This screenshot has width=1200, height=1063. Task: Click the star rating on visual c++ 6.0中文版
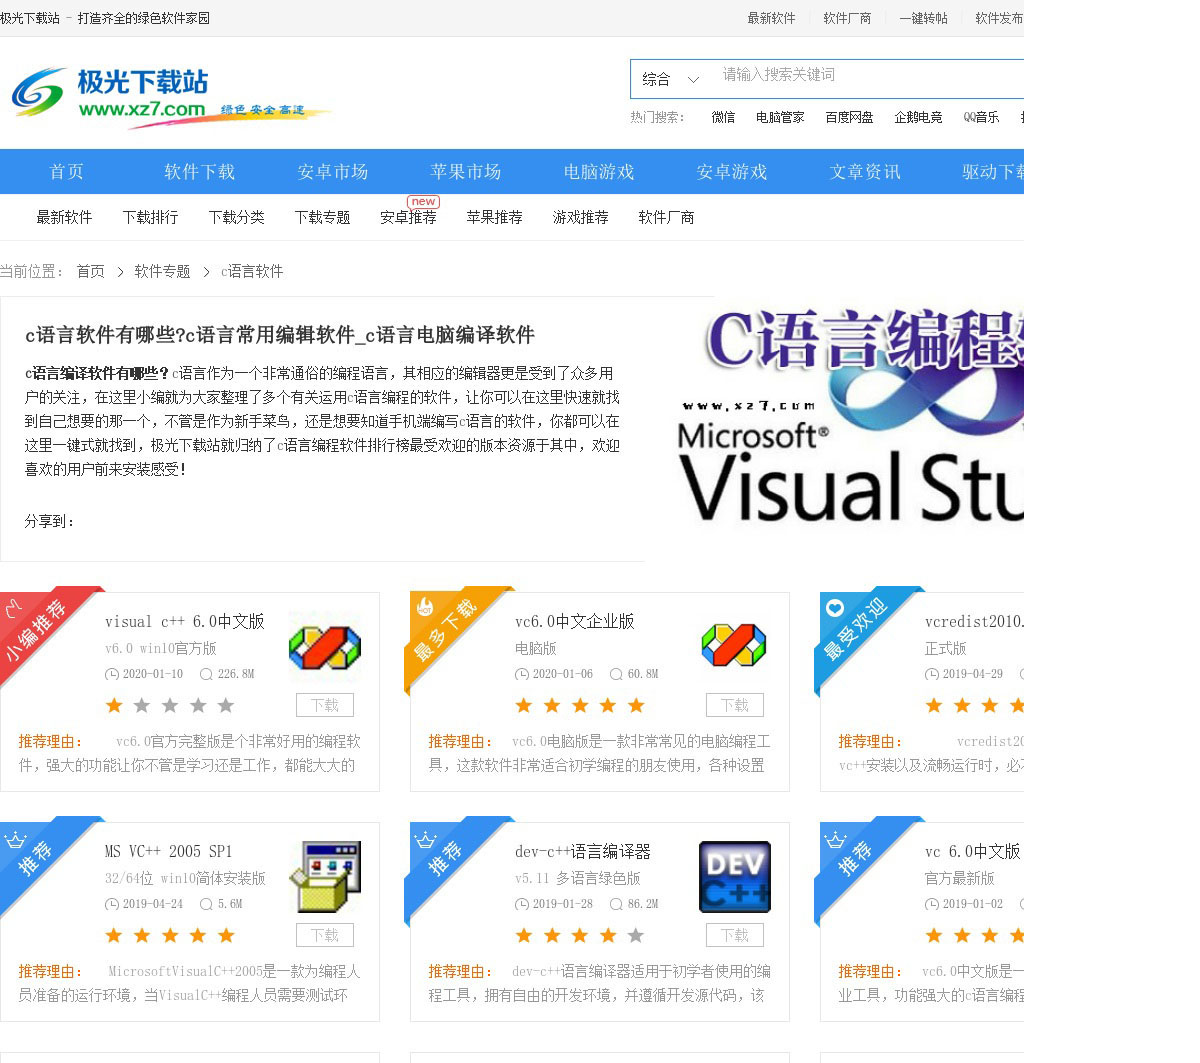tap(170, 706)
